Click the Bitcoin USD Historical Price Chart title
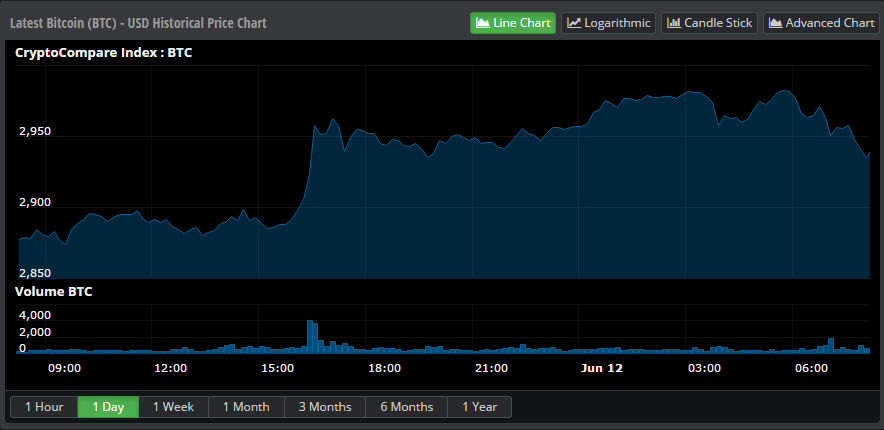884x430 pixels. click(x=138, y=22)
